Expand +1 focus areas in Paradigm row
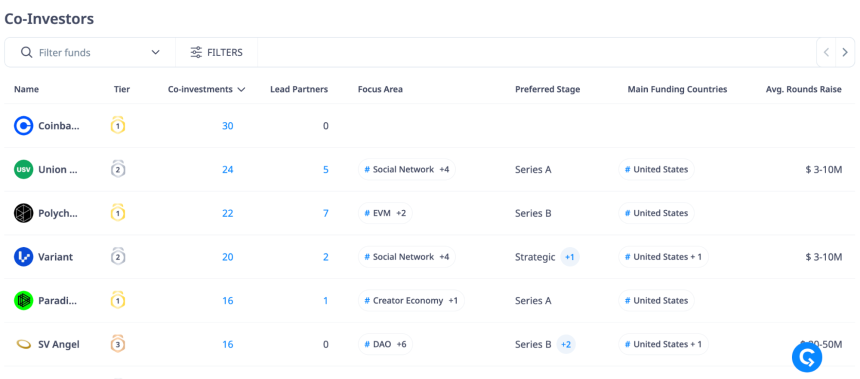860x379 pixels. (453, 301)
